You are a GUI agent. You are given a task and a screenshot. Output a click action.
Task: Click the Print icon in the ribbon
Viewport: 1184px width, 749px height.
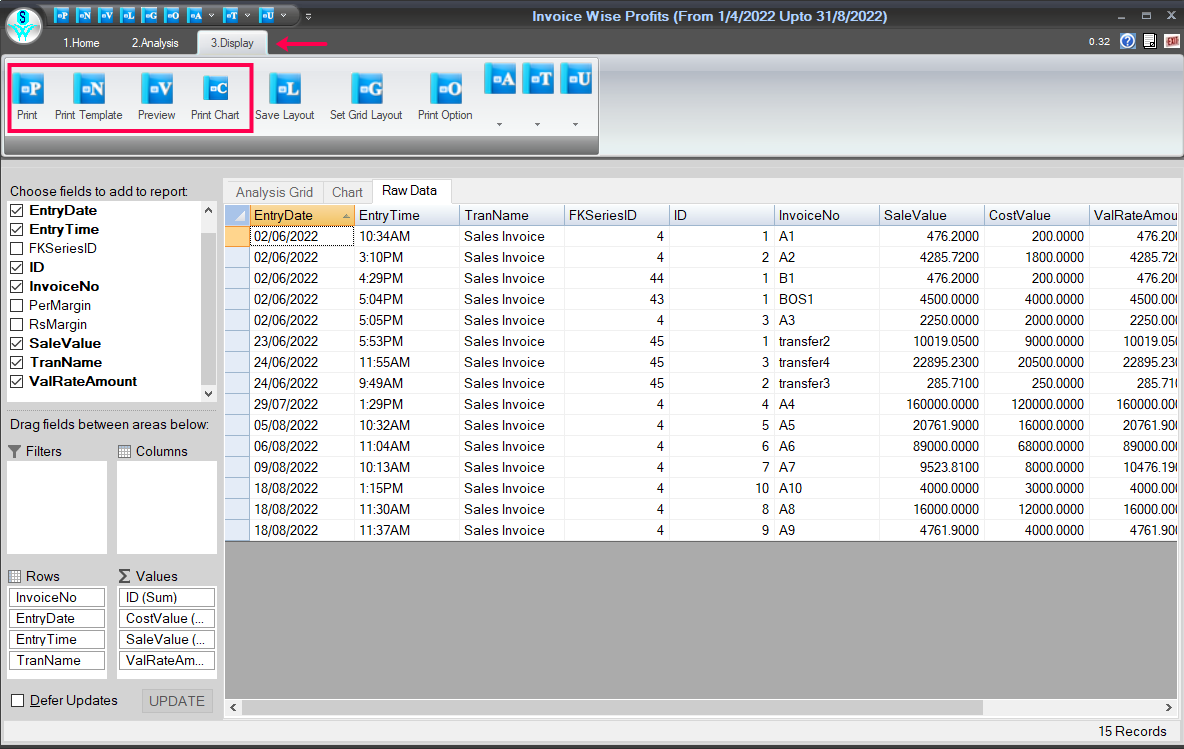(28, 88)
